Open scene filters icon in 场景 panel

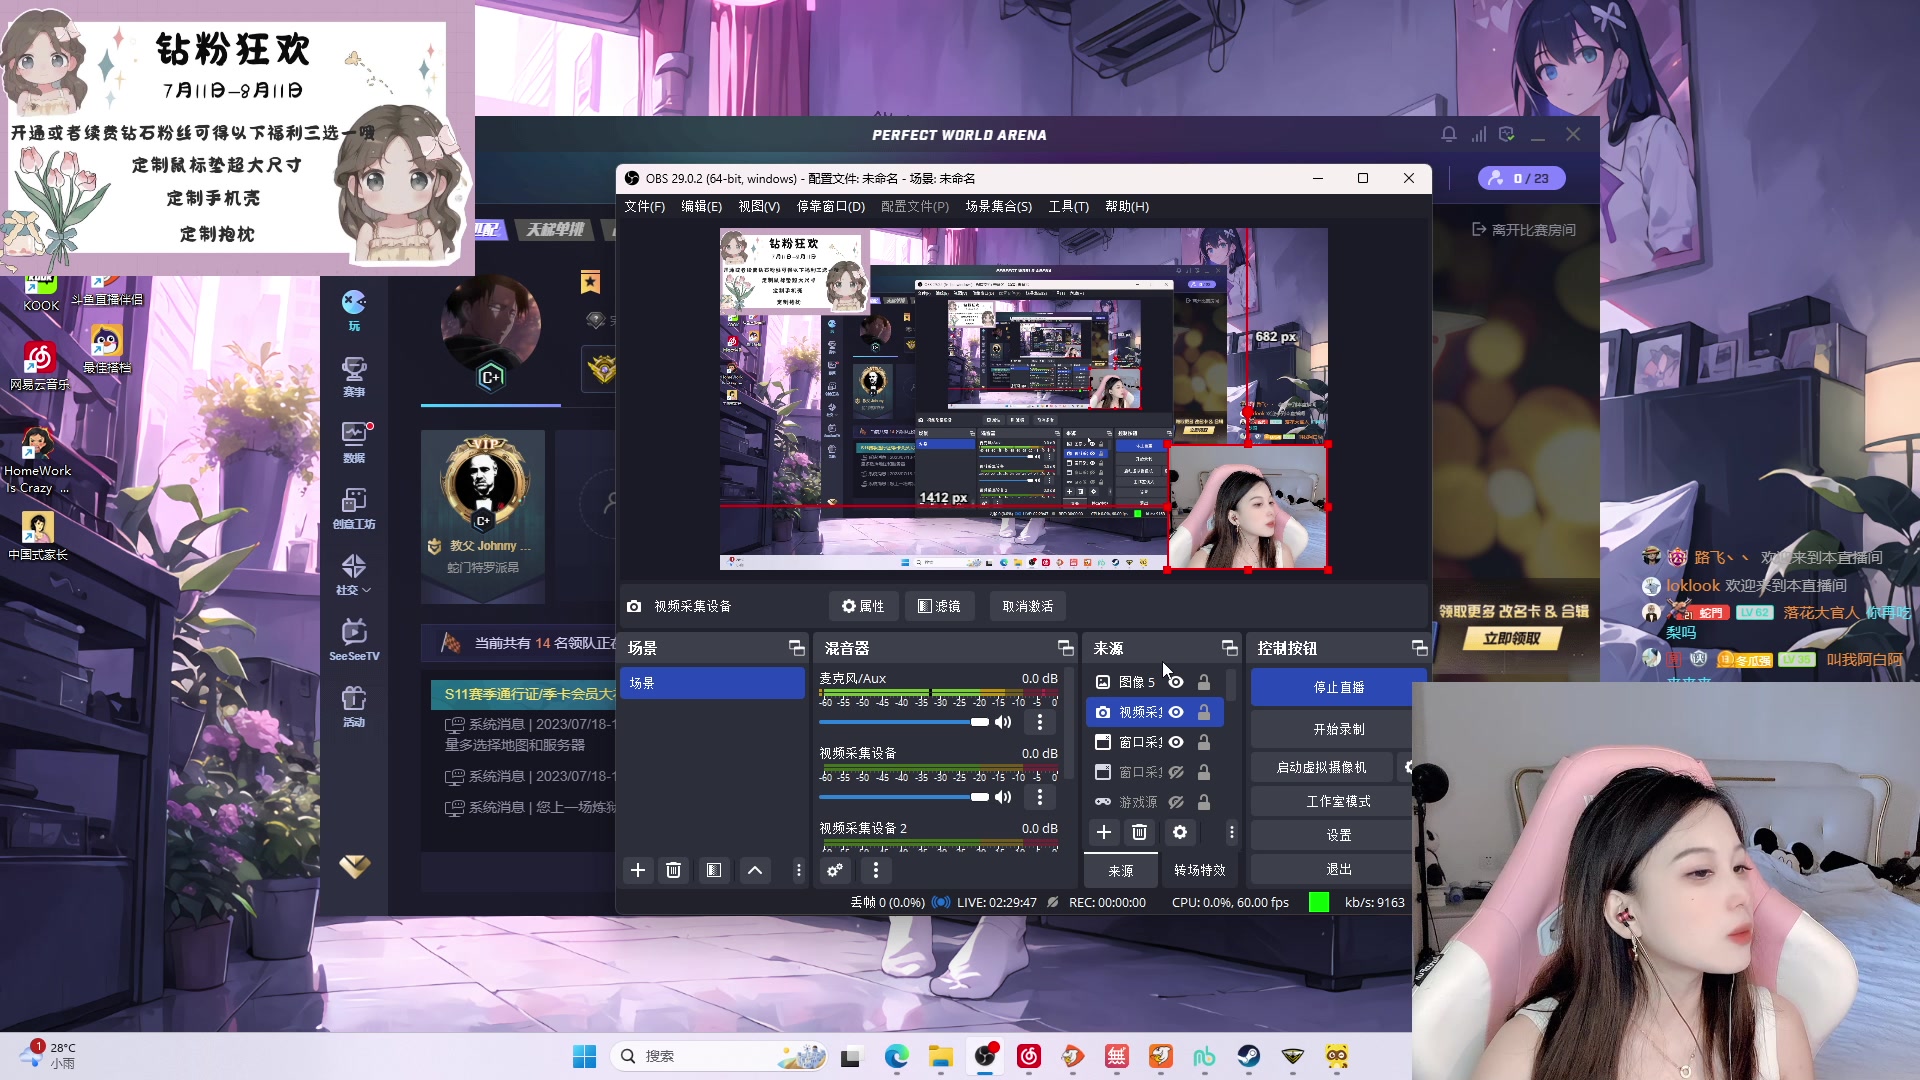714,870
